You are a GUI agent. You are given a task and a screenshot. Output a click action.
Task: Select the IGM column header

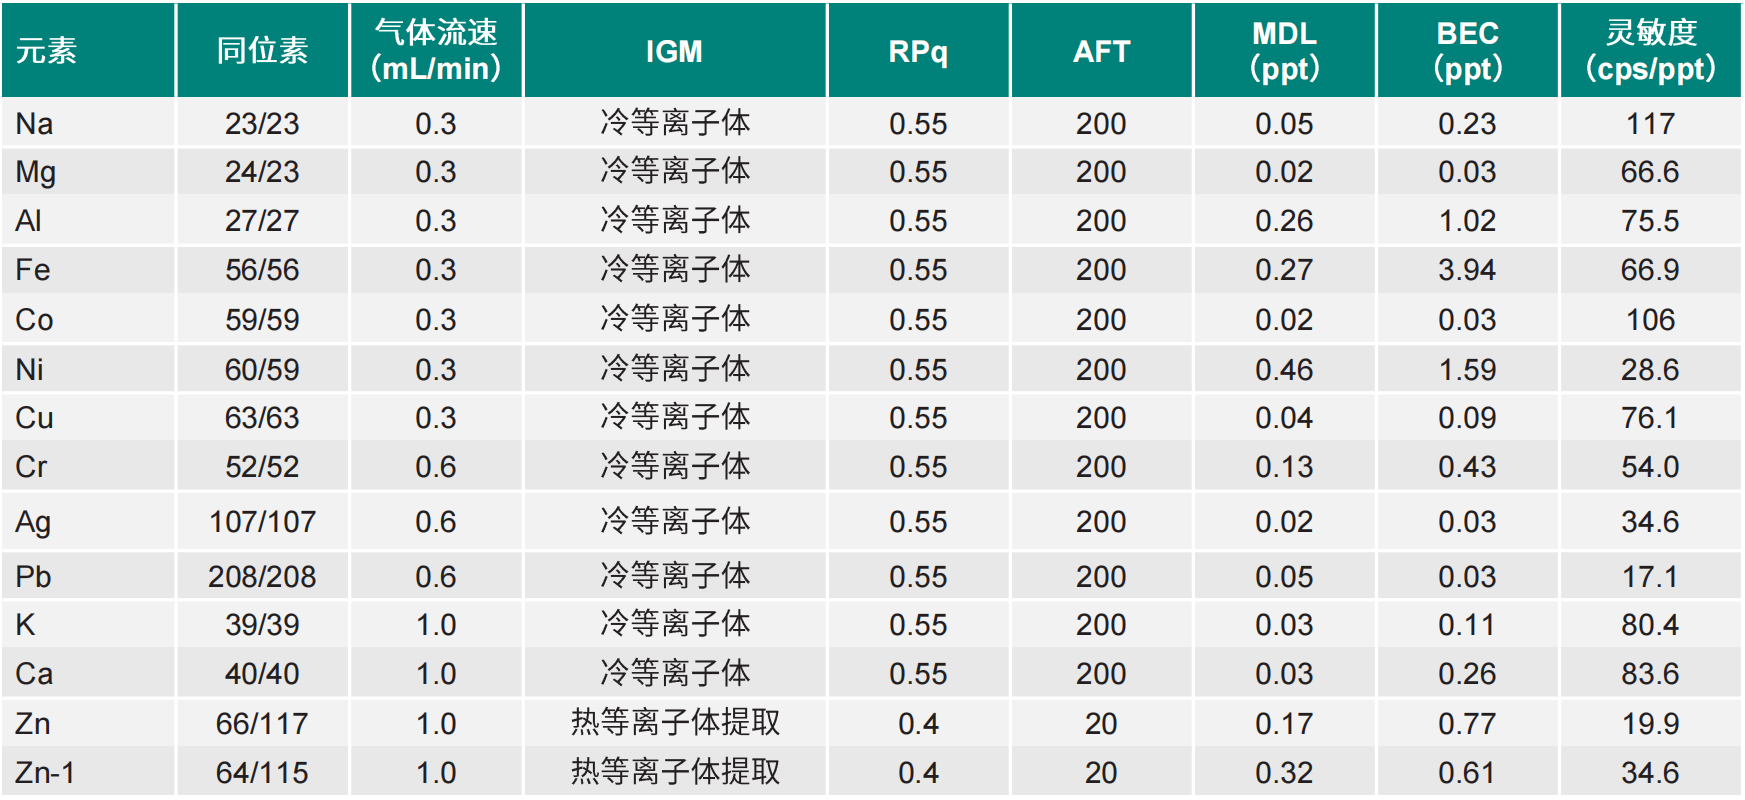[674, 51]
